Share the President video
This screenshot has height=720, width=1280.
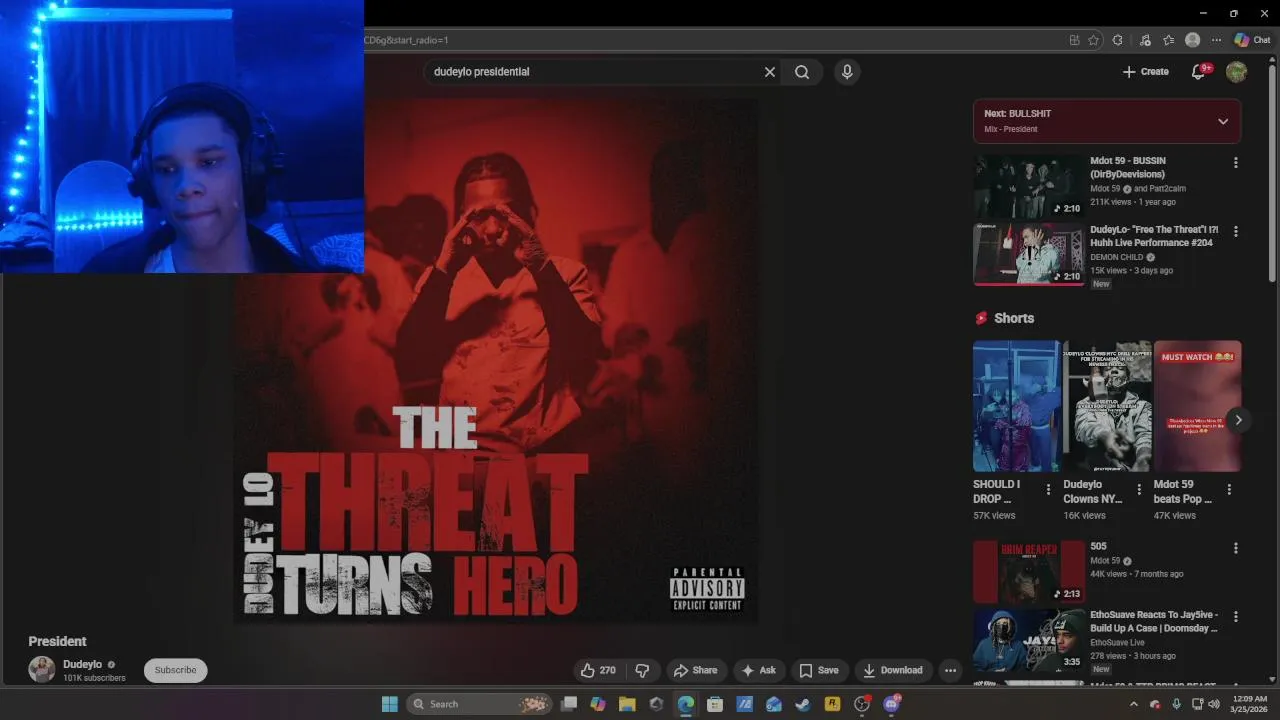(695, 670)
